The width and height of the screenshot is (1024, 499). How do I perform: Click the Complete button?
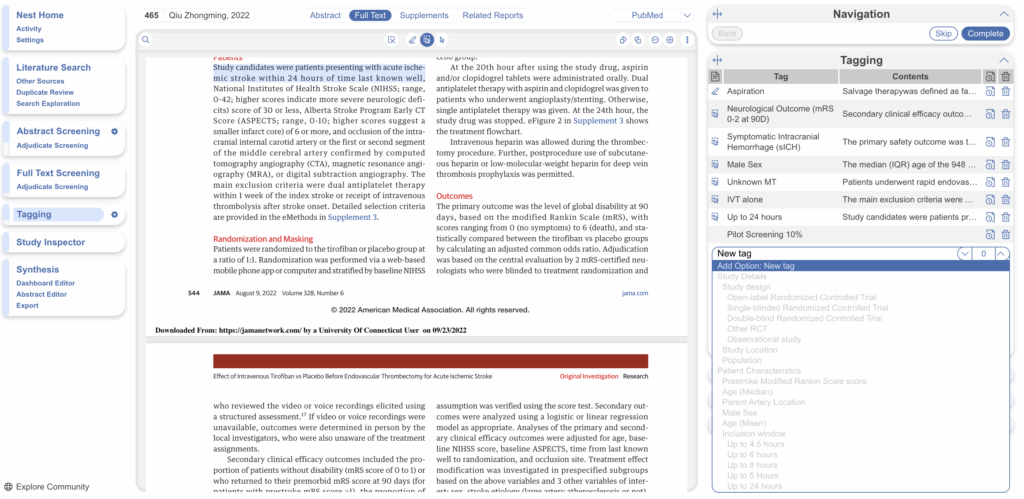point(985,34)
